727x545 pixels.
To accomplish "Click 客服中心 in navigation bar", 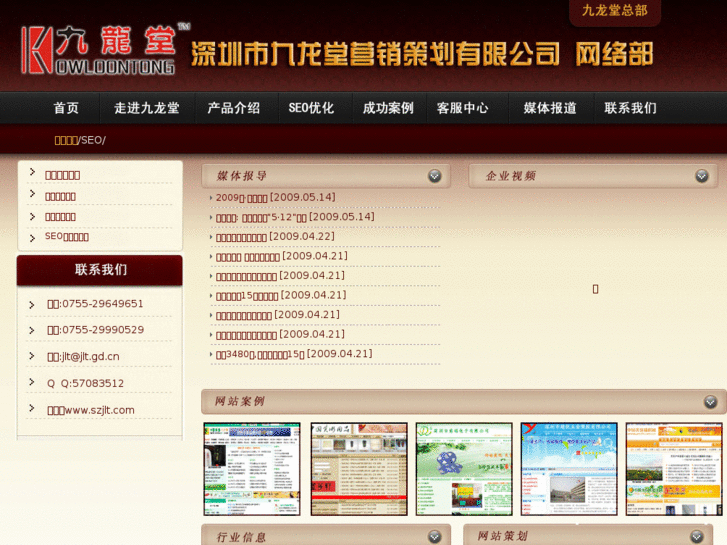I will [462, 108].
